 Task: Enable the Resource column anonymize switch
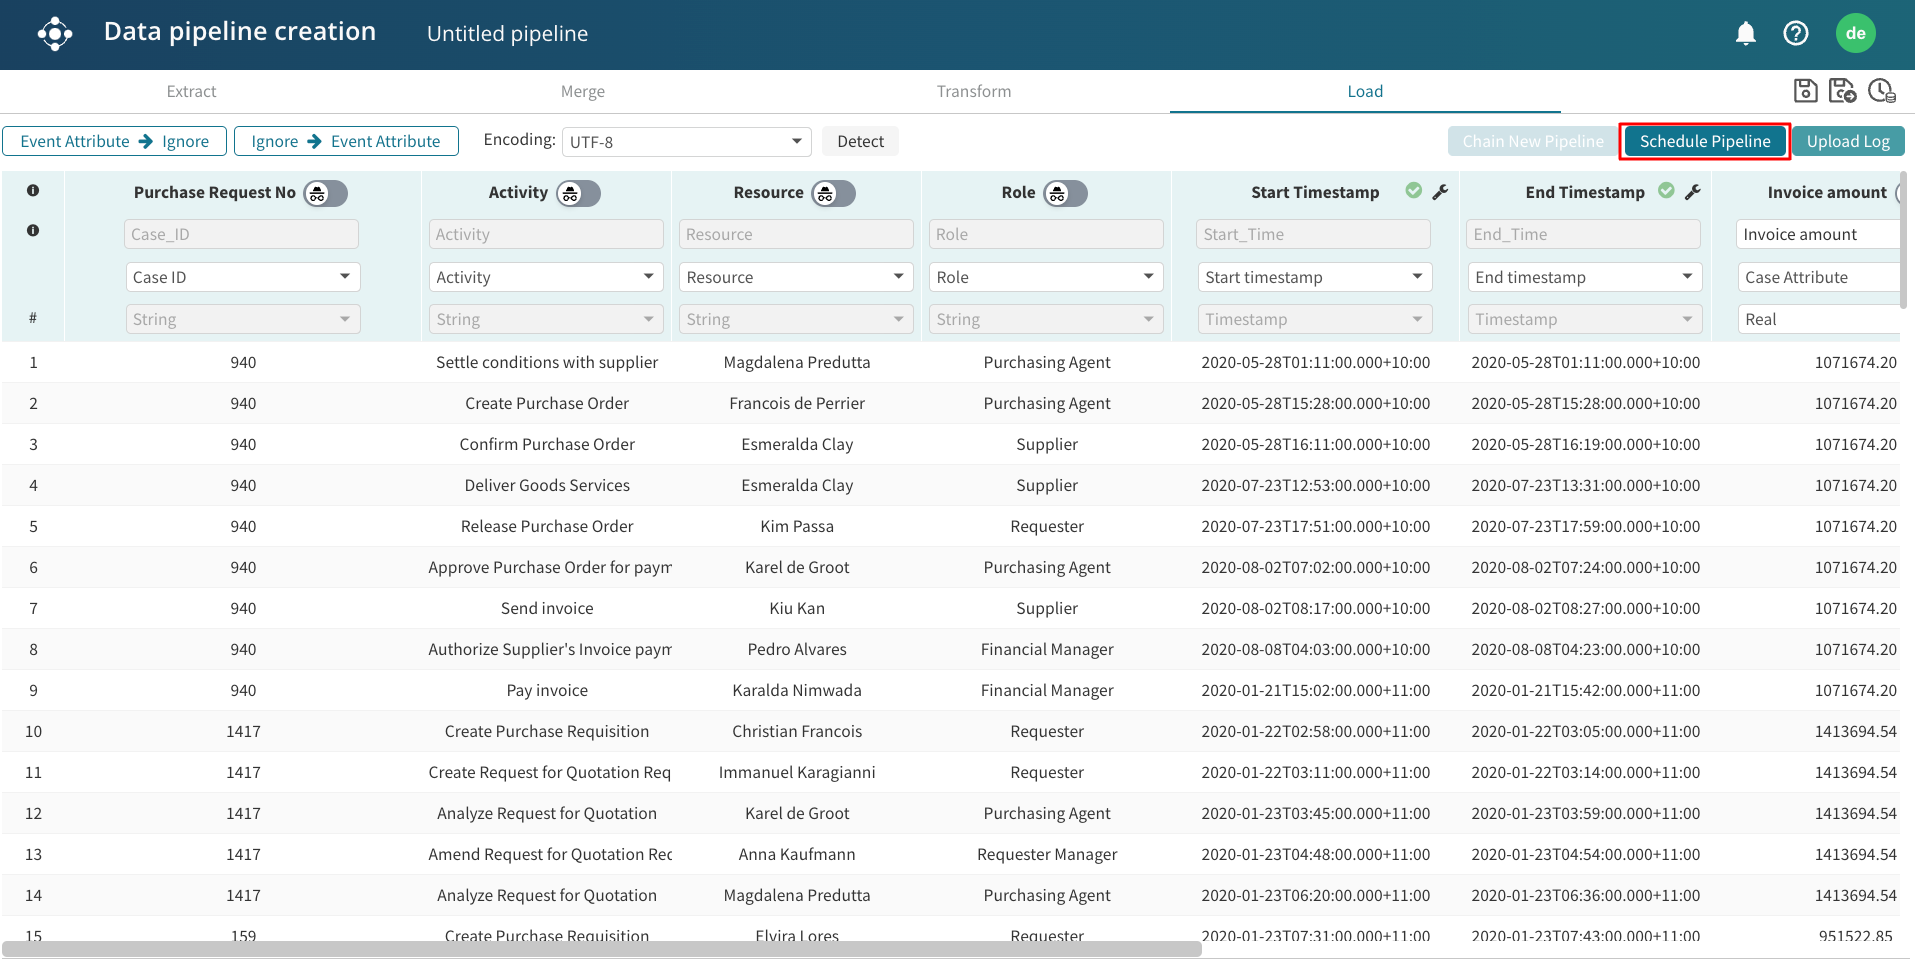834,194
